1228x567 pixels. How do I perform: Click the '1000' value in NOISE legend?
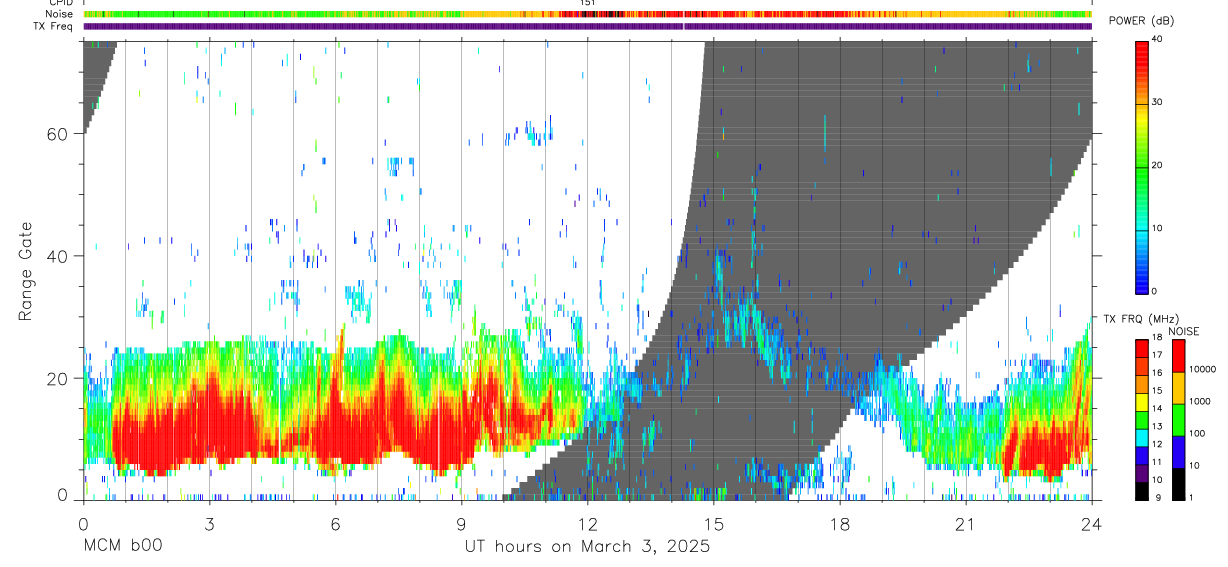[x=1199, y=401]
